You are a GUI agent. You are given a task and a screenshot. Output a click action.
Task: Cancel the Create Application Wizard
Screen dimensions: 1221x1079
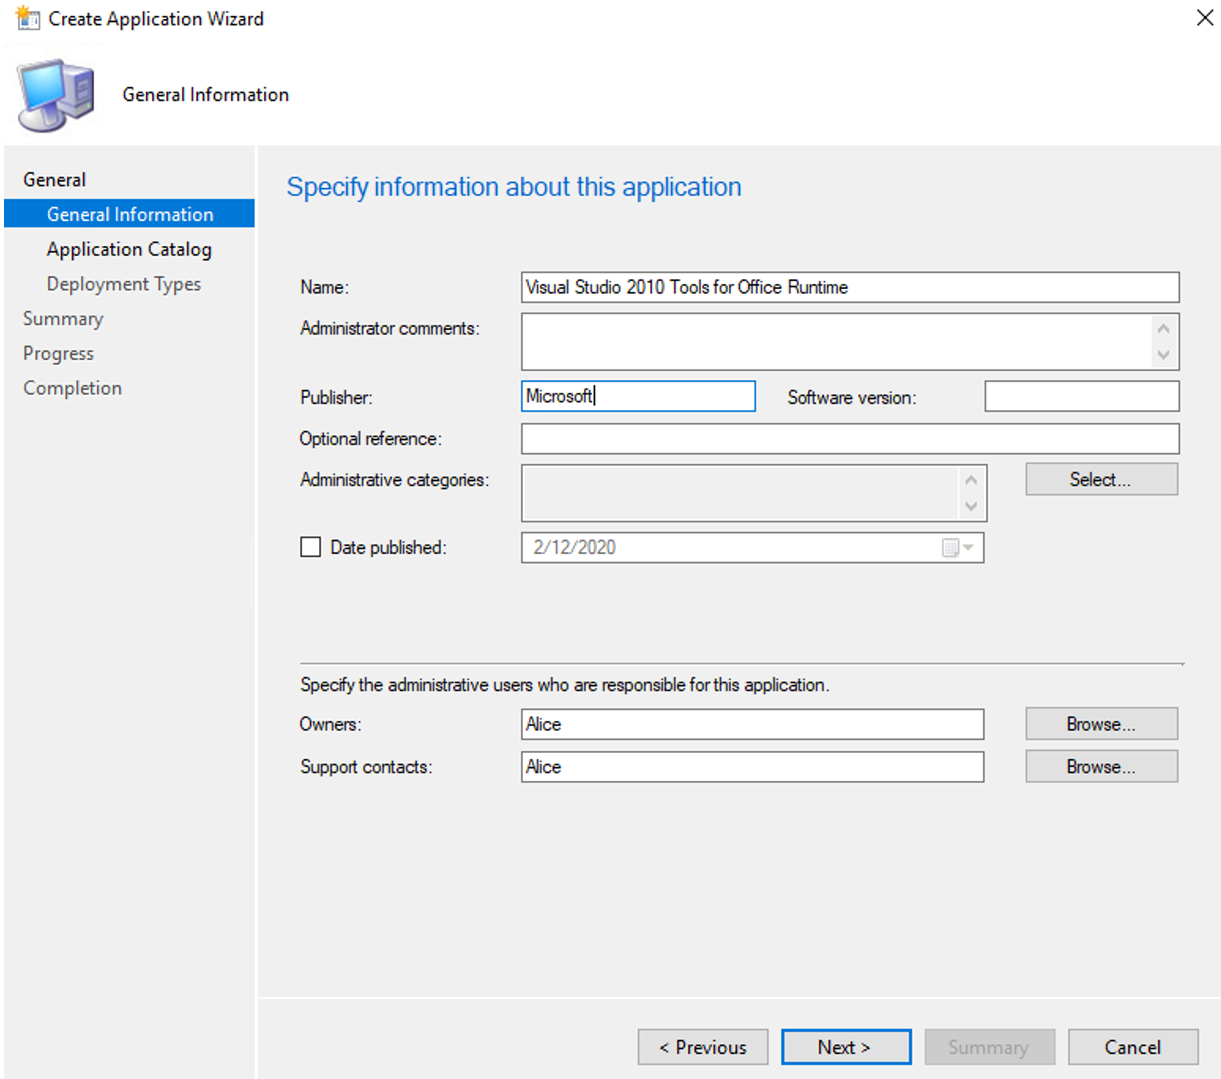pos(1133,1047)
